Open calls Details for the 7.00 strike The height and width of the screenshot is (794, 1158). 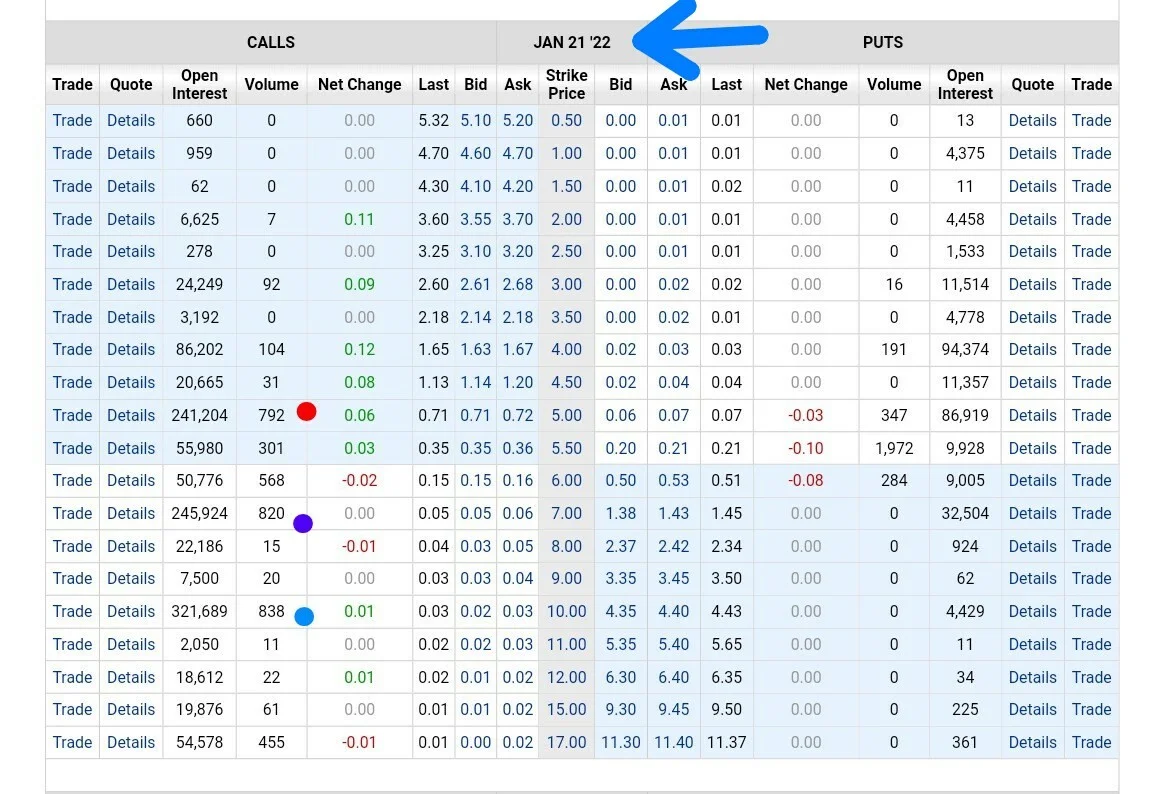point(131,513)
